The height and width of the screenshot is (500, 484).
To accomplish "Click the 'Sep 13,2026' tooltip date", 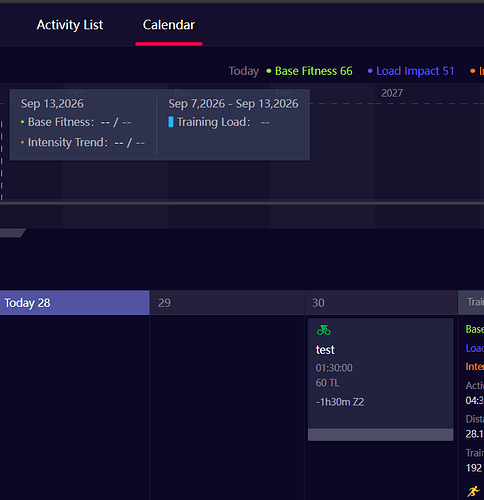I will 52,104.
